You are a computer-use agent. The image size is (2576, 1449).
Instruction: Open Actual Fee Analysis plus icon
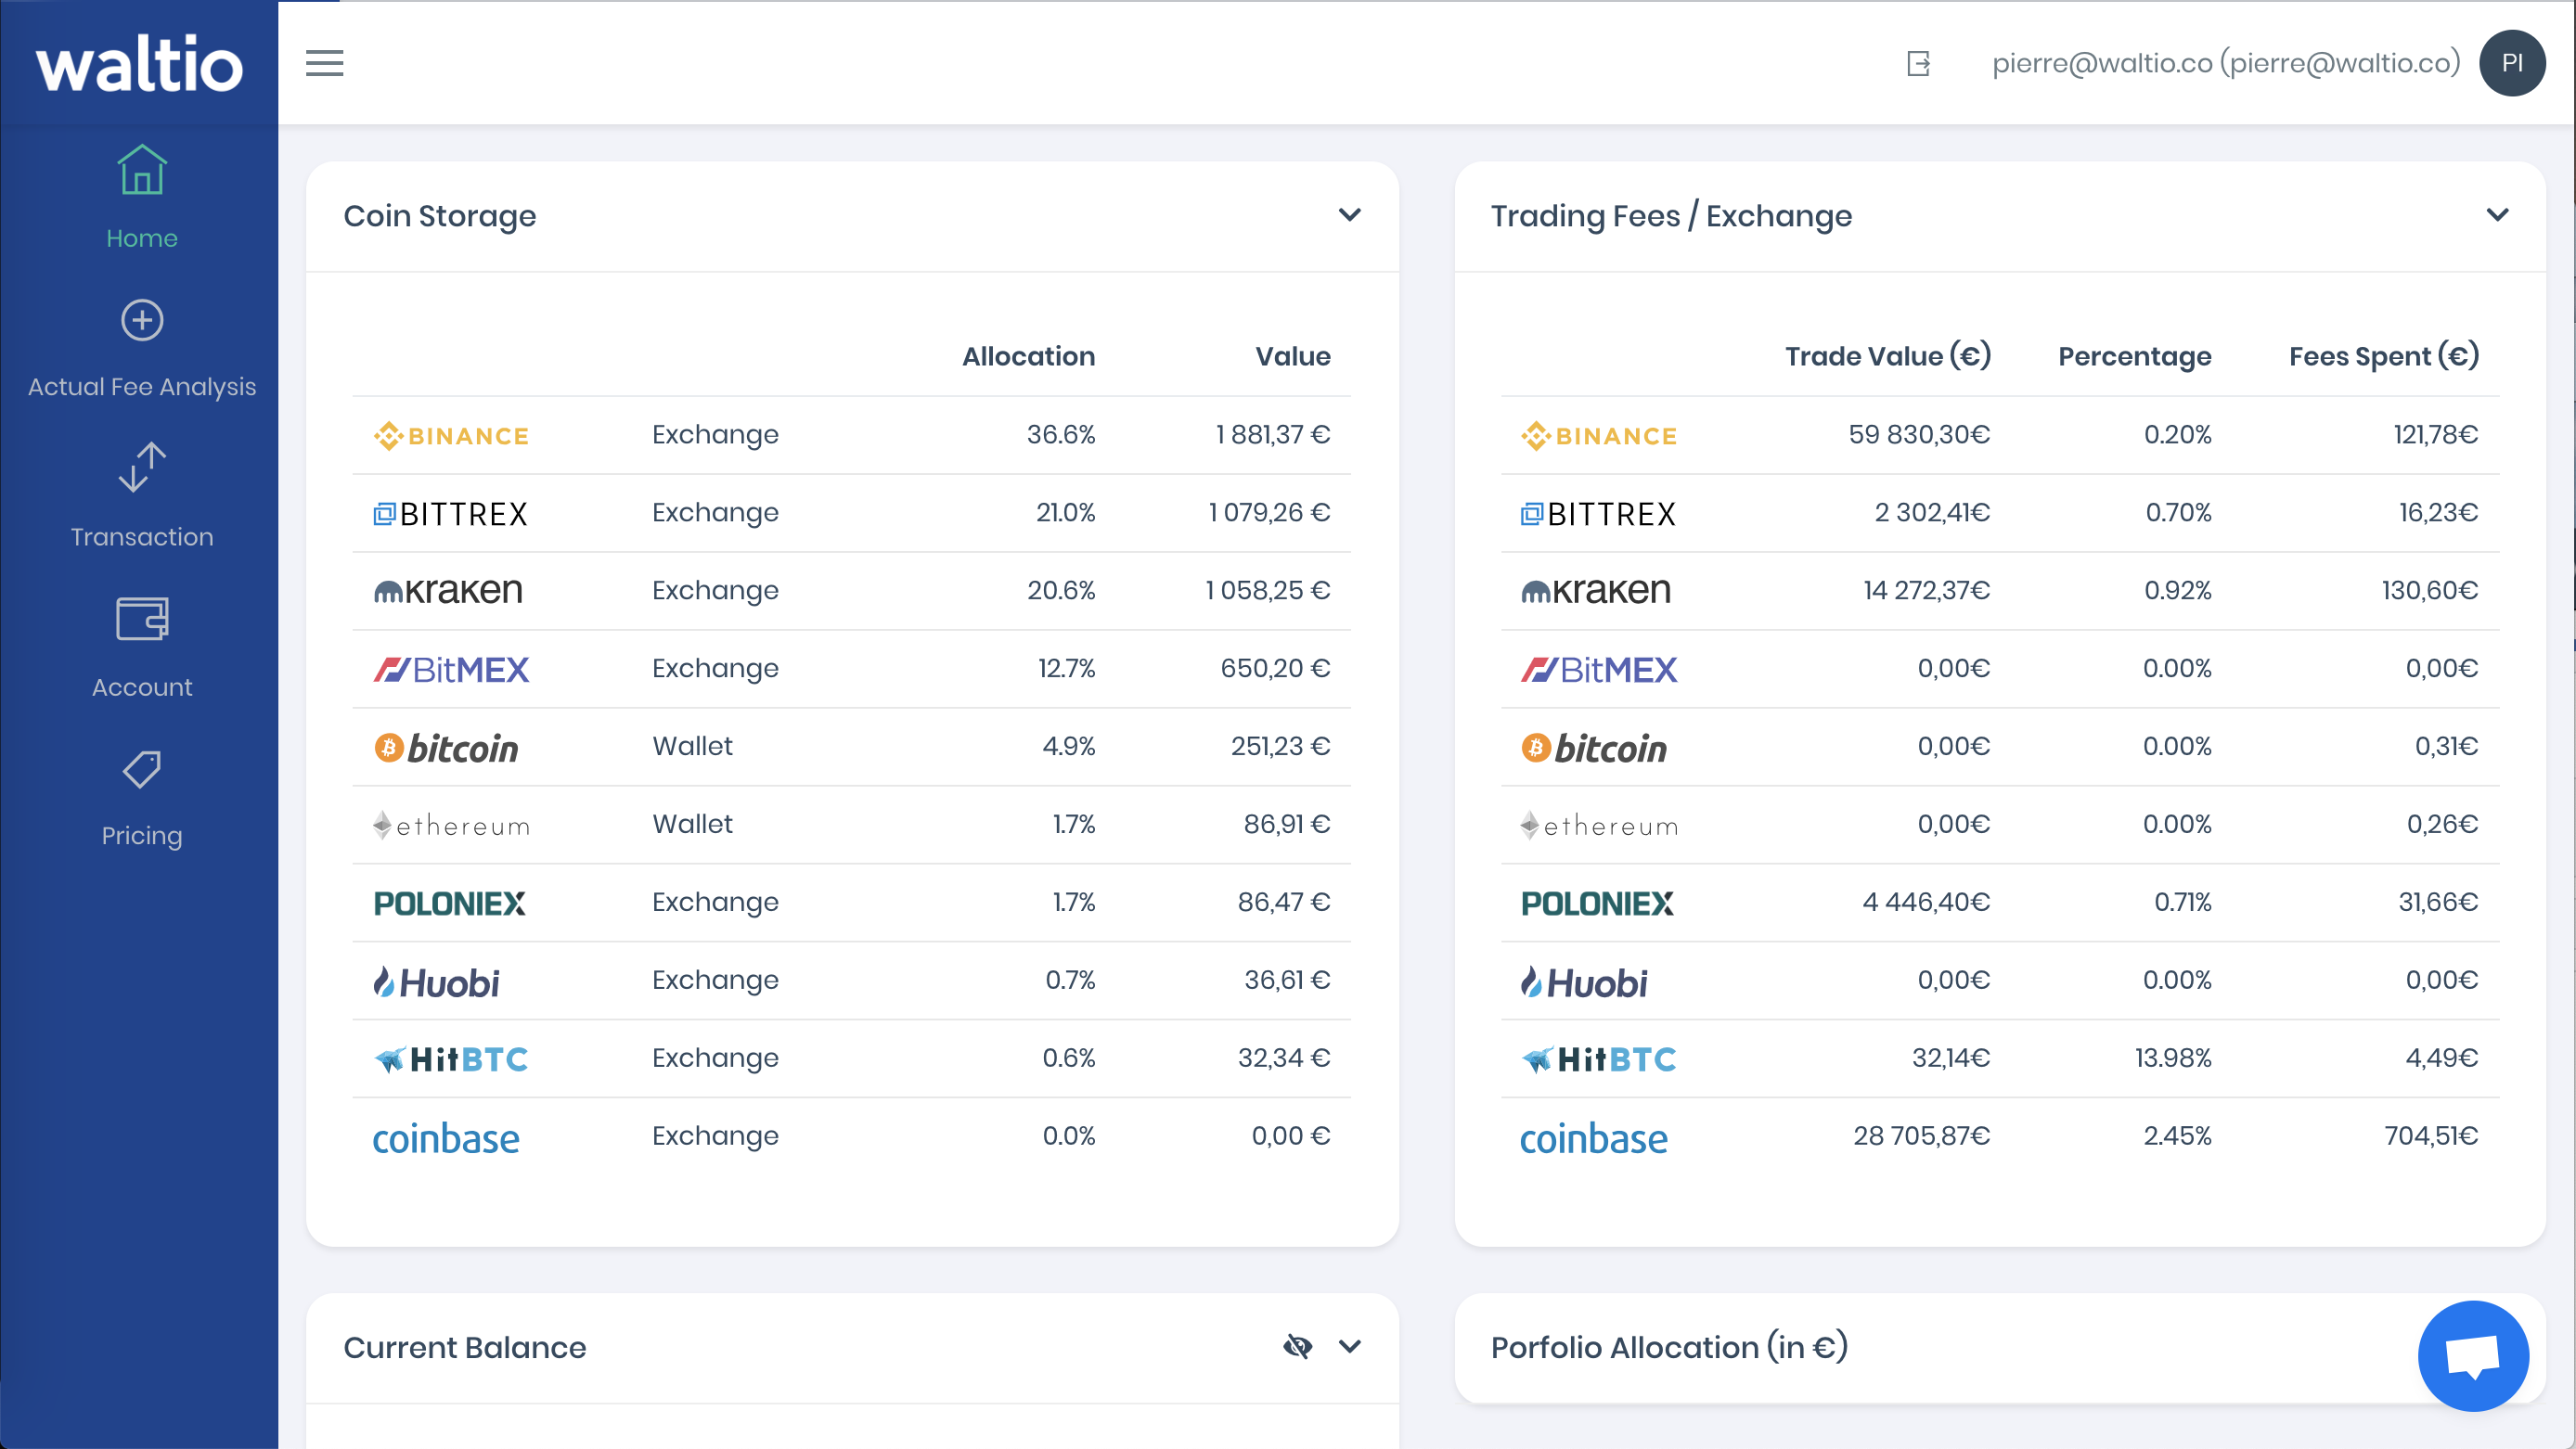tap(142, 320)
